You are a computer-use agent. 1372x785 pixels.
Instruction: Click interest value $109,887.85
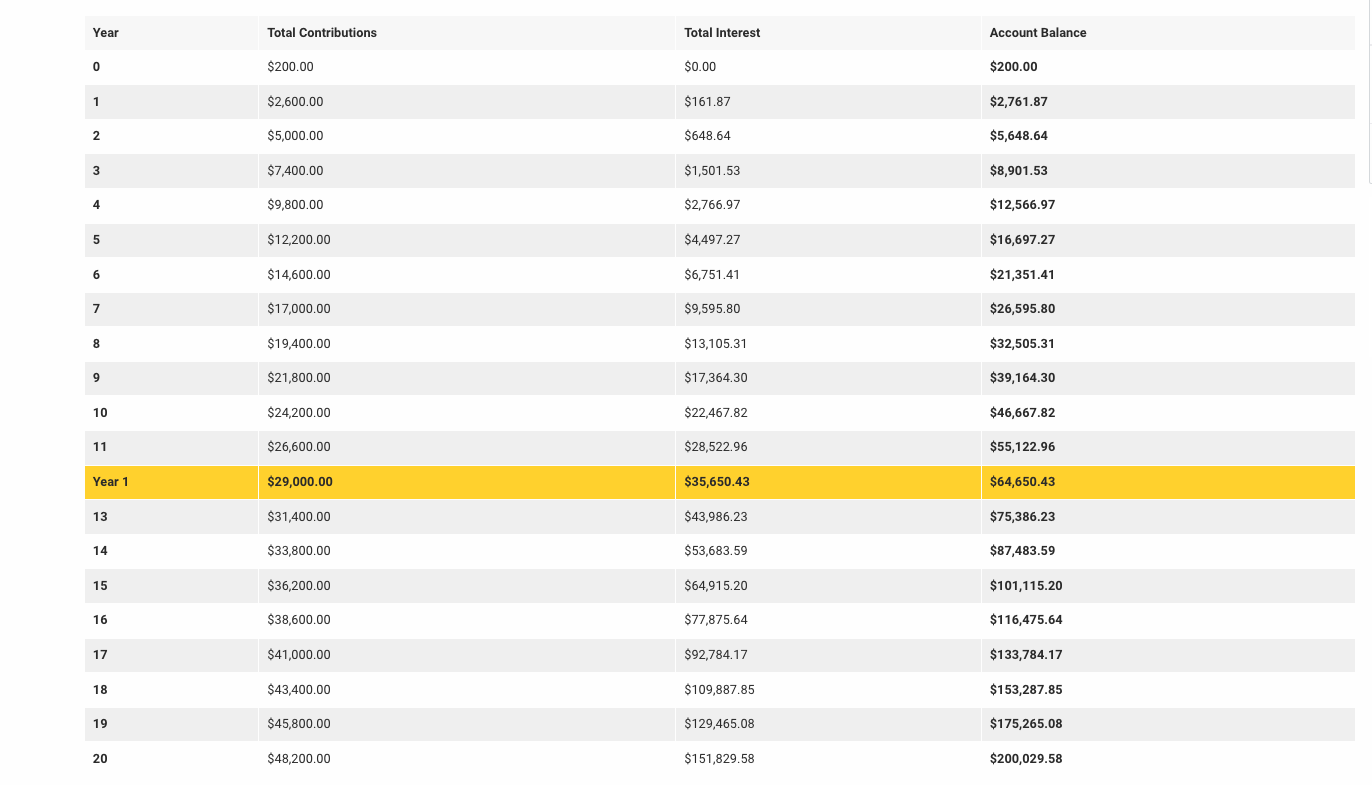[x=719, y=690]
